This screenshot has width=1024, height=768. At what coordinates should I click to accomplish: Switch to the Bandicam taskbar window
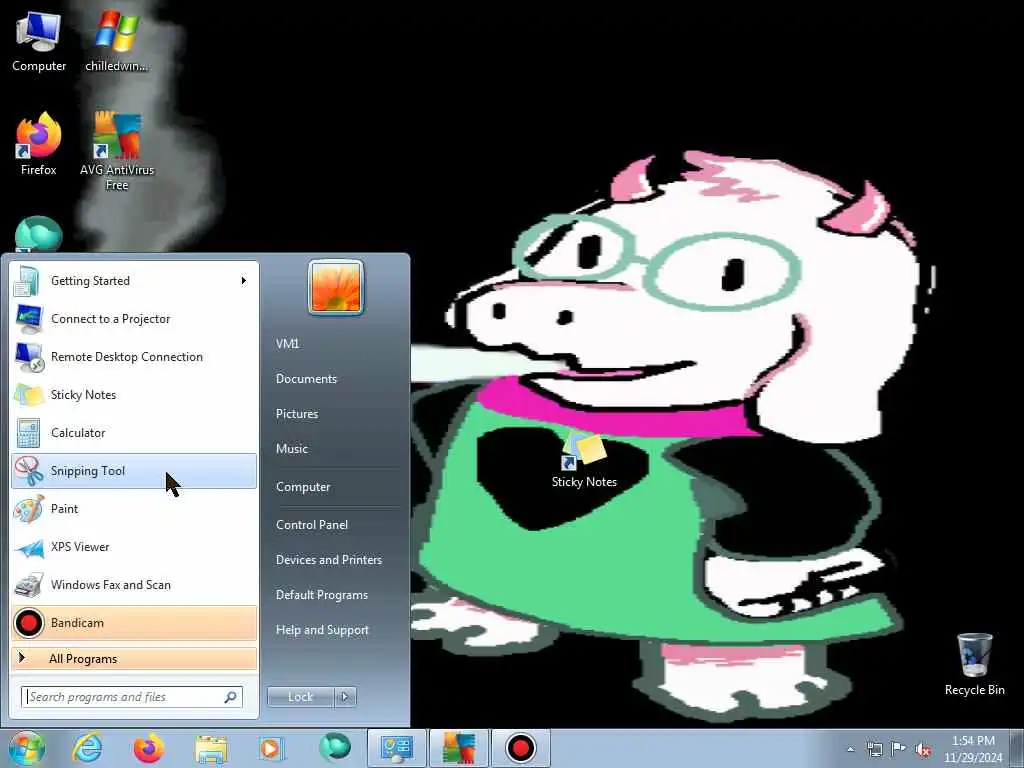(520, 748)
